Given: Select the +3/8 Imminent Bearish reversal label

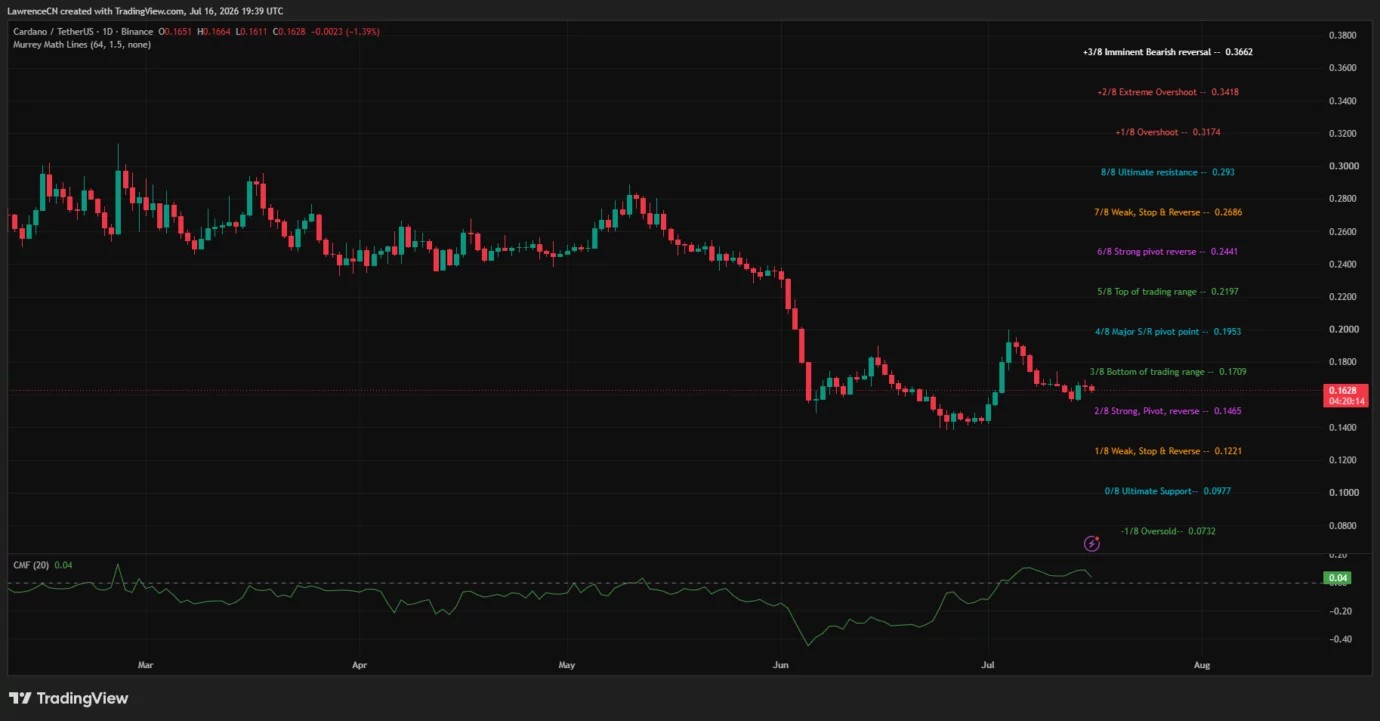Looking at the screenshot, I should (x=1167, y=52).
